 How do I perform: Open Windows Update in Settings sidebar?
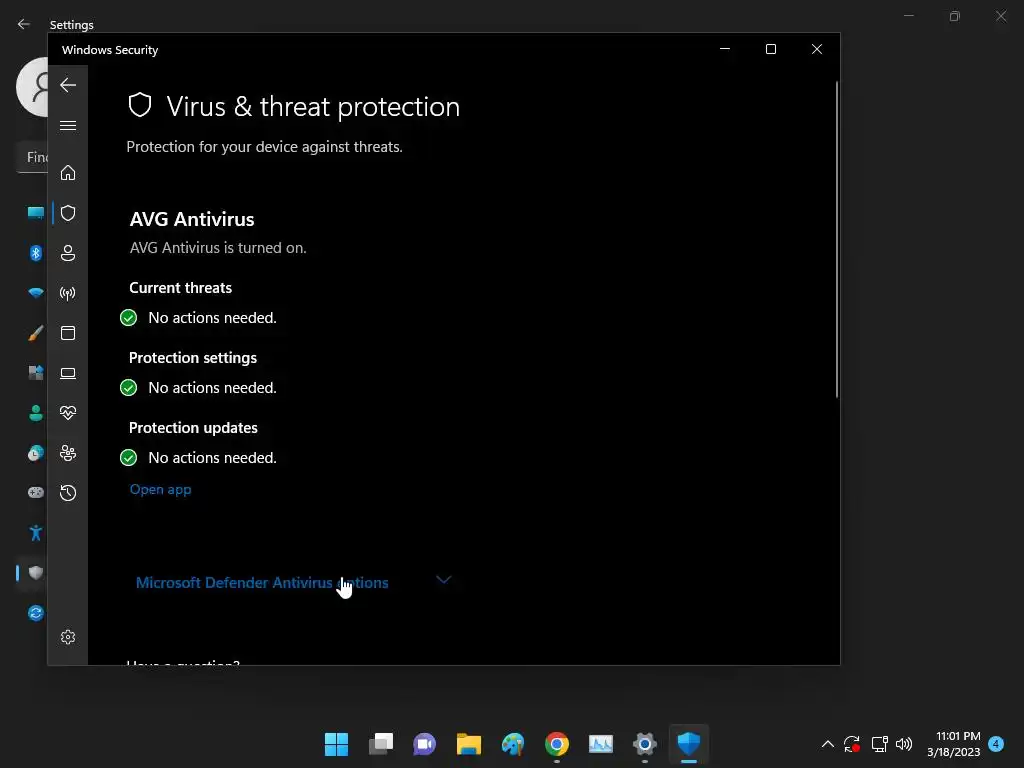pyautogui.click(x=35, y=613)
